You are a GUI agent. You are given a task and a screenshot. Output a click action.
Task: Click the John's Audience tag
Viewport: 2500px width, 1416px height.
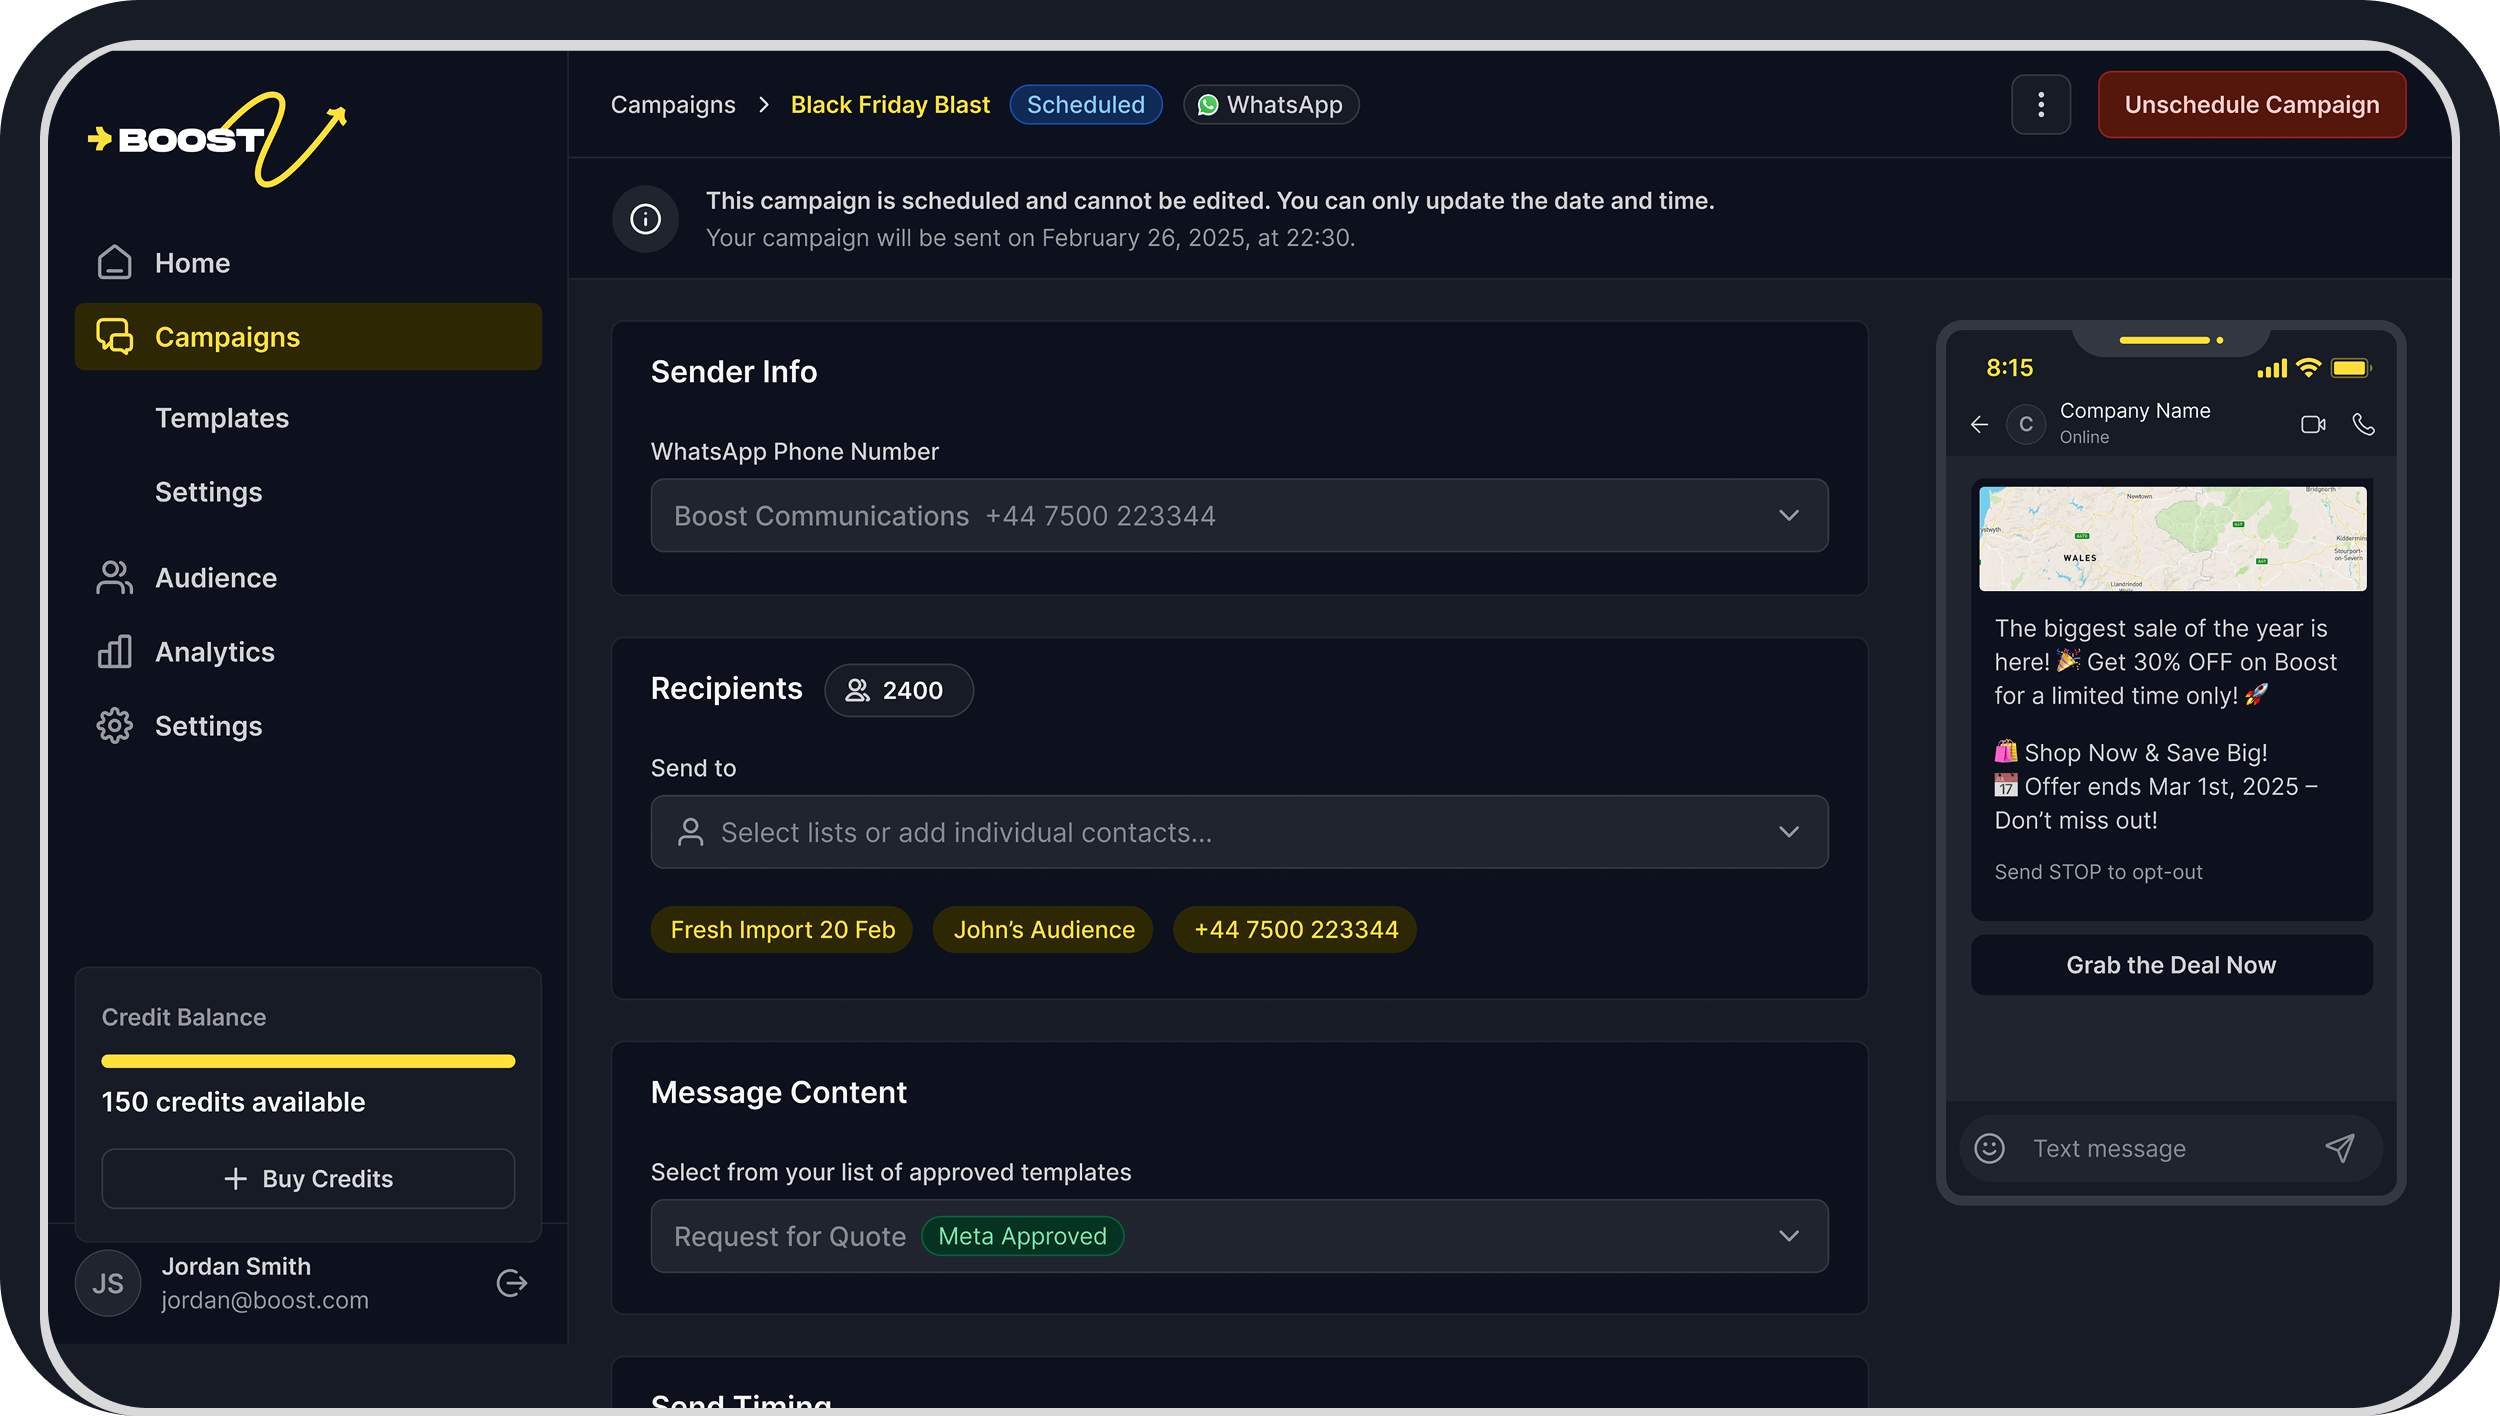(x=1043, y=930)
